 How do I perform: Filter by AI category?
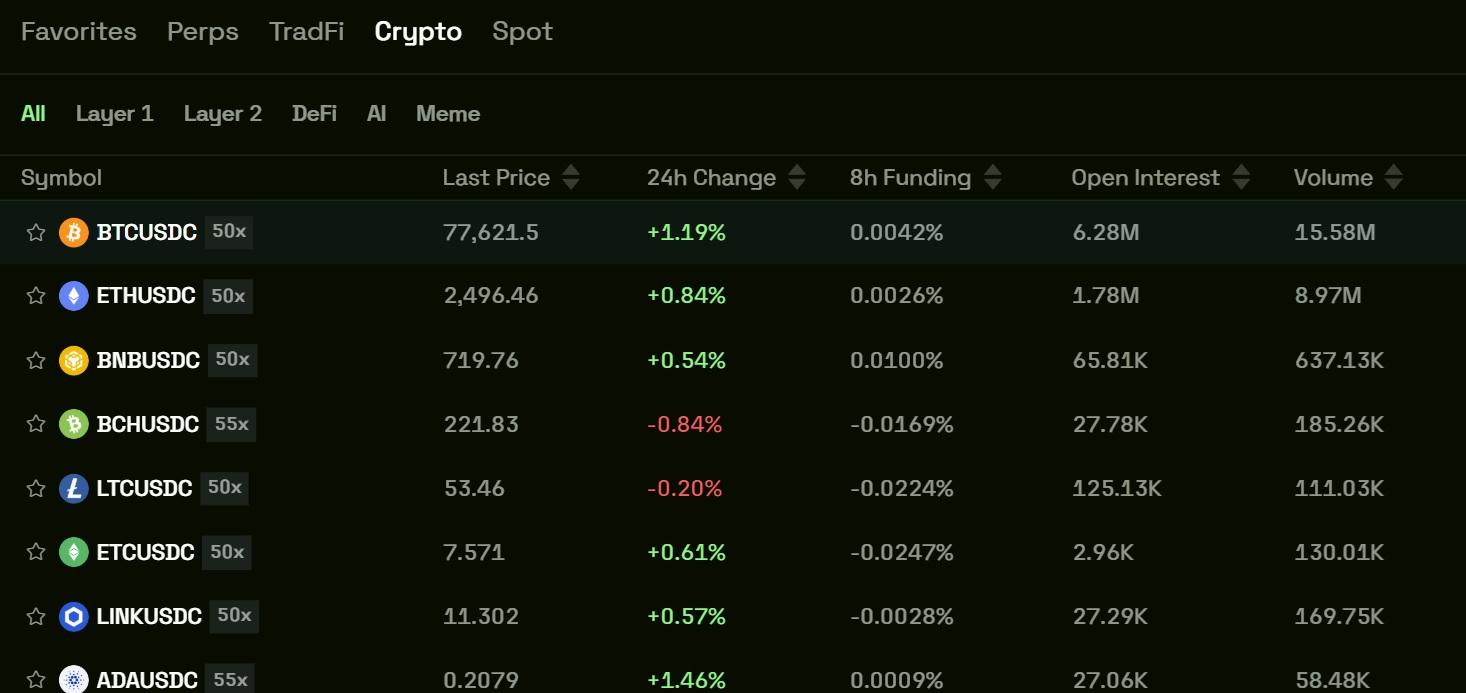click(x=376, y=114)
